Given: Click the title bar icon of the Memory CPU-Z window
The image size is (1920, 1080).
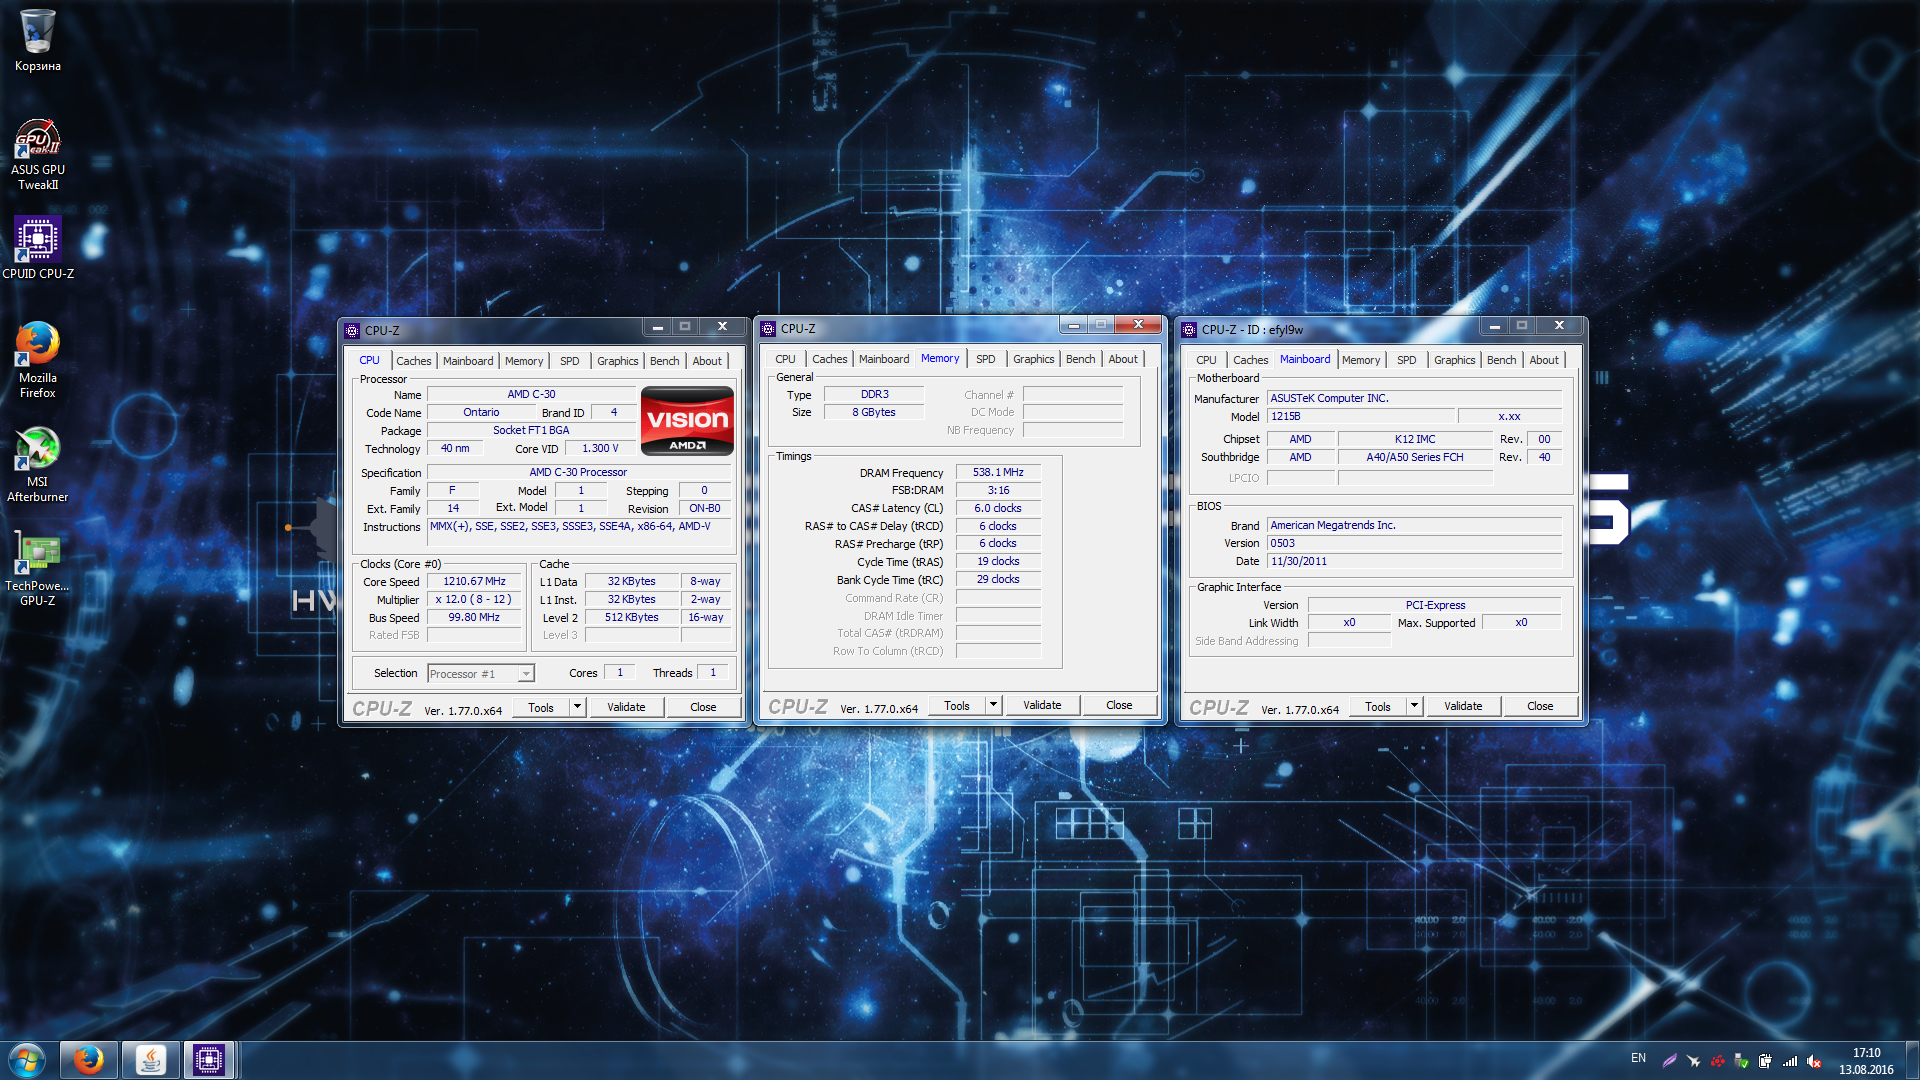Looking at the screenshot, I should click(768, 328).
